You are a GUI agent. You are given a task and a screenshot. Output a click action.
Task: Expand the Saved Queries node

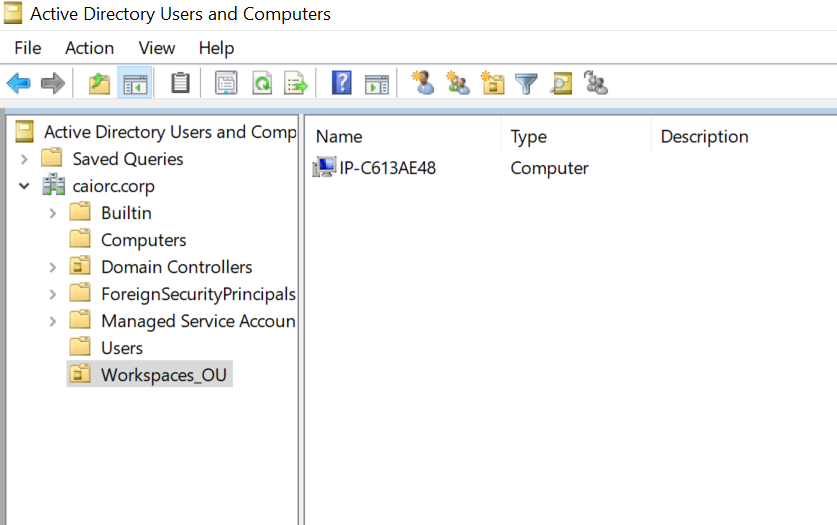pos(24,159)
